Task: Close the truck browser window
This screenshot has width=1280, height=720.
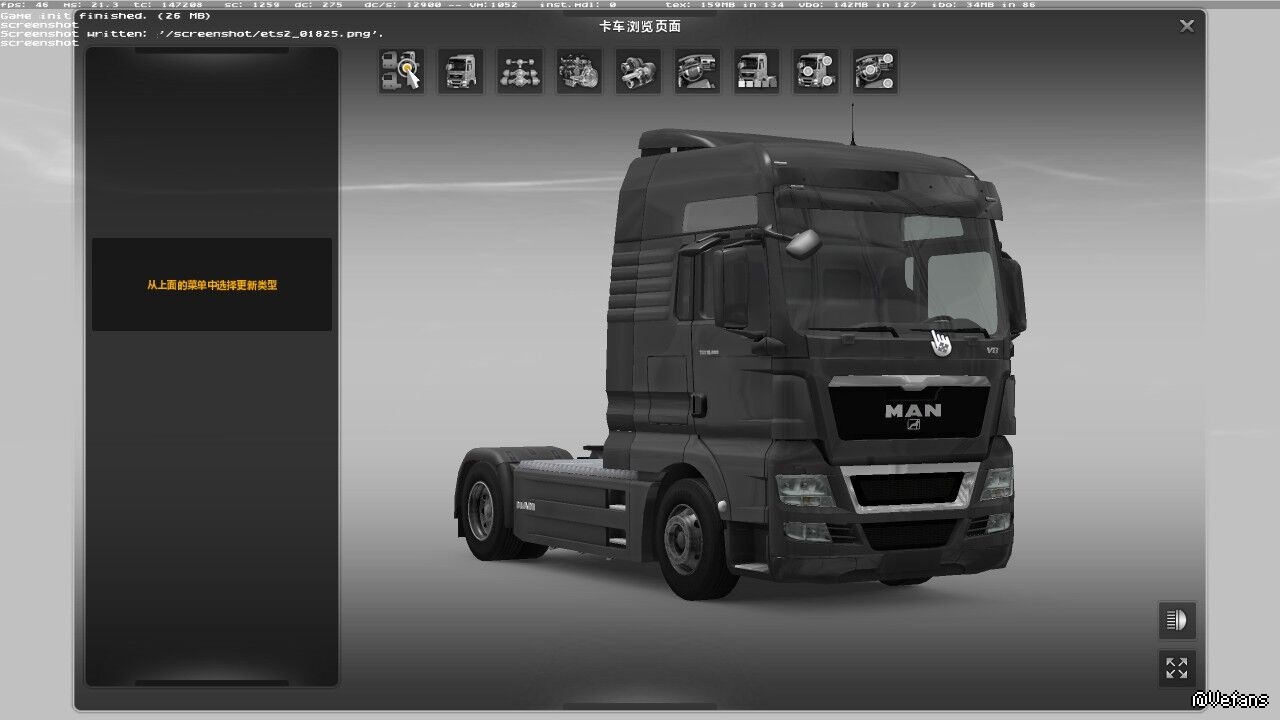Action: point(1187,26)
